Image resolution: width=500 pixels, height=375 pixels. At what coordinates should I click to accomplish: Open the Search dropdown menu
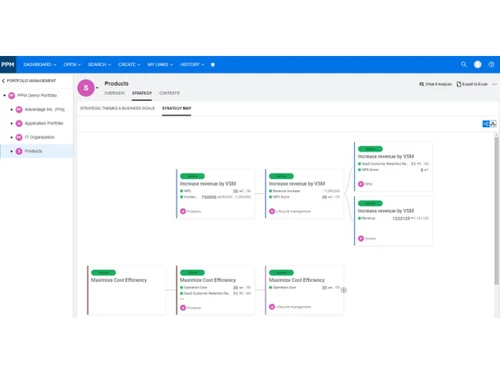[x=99, y=65]
